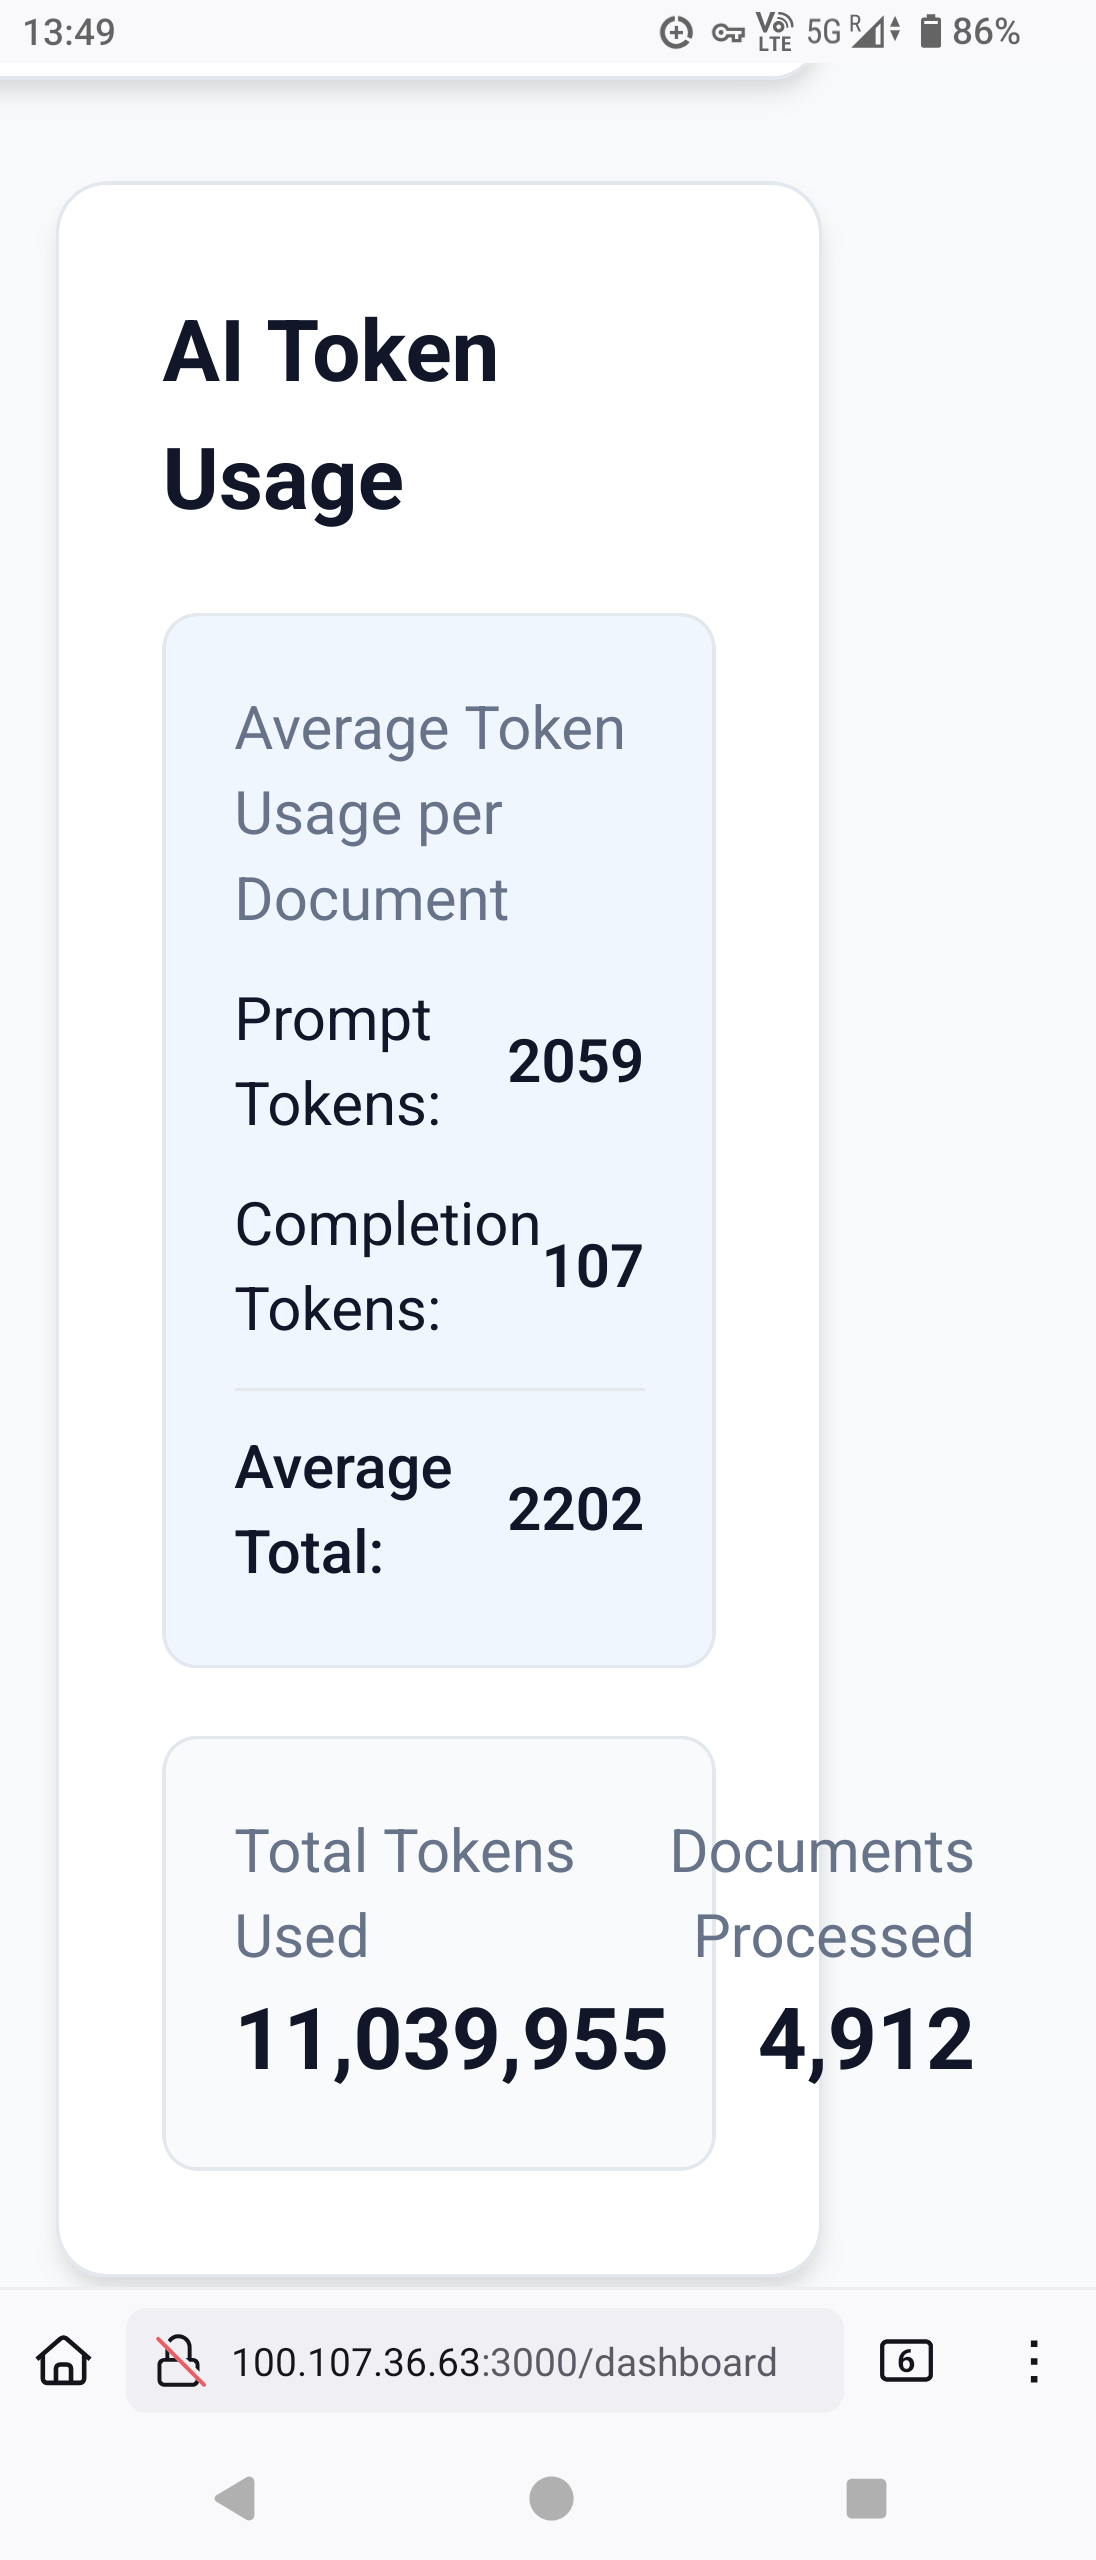1096x2560 pixels.
Task: Tap the Average Total value 2202
Action: 575,1509
